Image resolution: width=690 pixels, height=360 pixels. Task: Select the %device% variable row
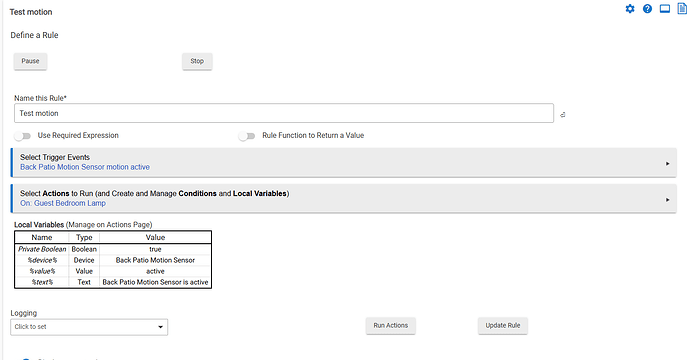113,260
